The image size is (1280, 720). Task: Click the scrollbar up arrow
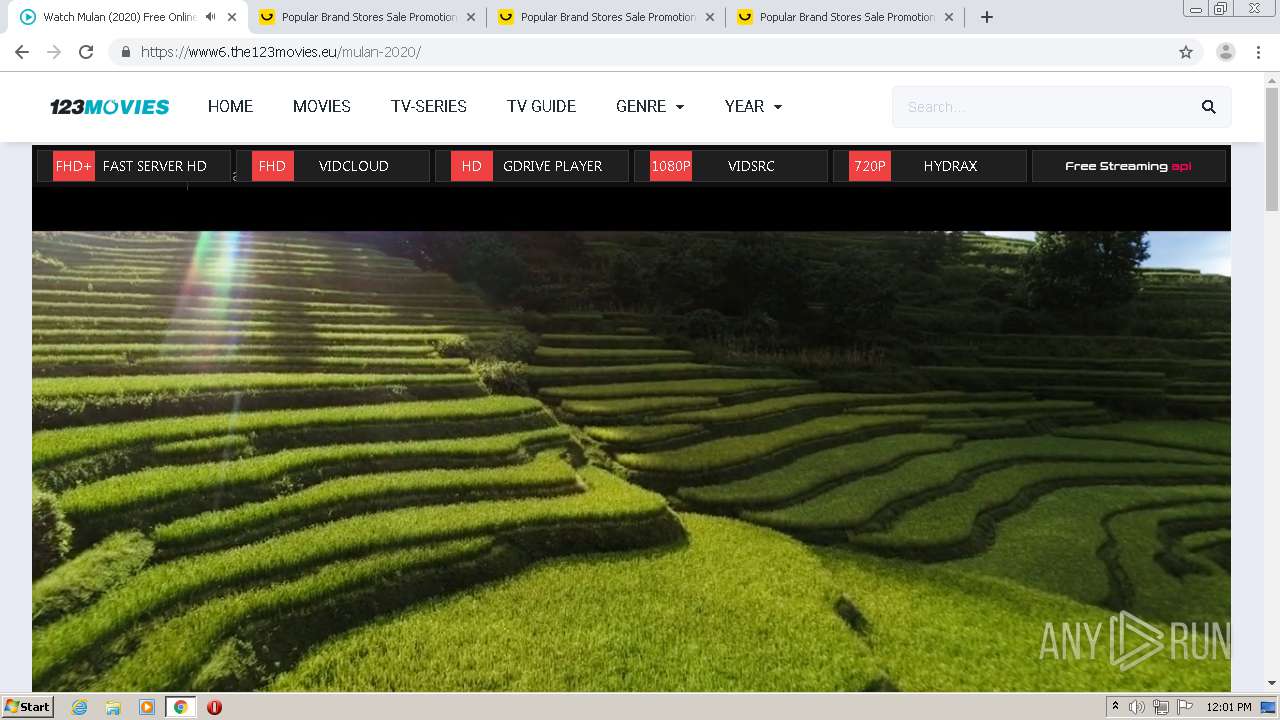[1272, 79]
